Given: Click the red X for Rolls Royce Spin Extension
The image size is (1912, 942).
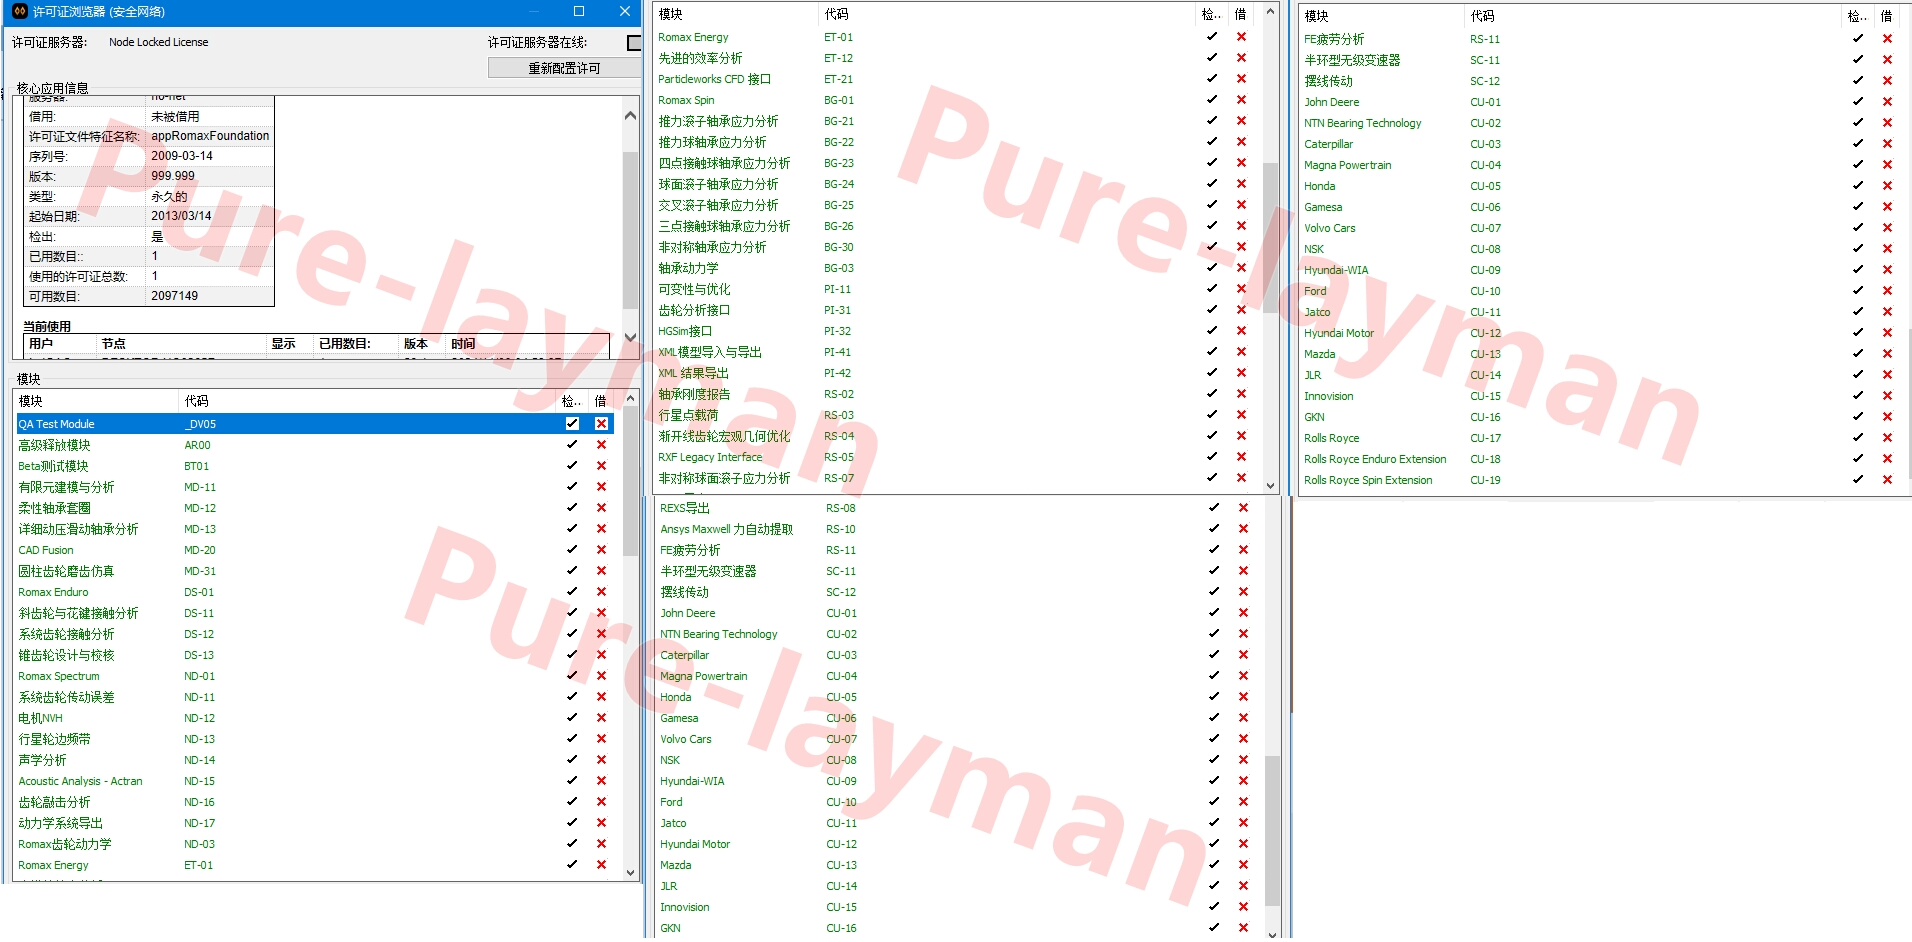Looking at the screenshot, I should pyautogui.click(x=1887, y=480).
